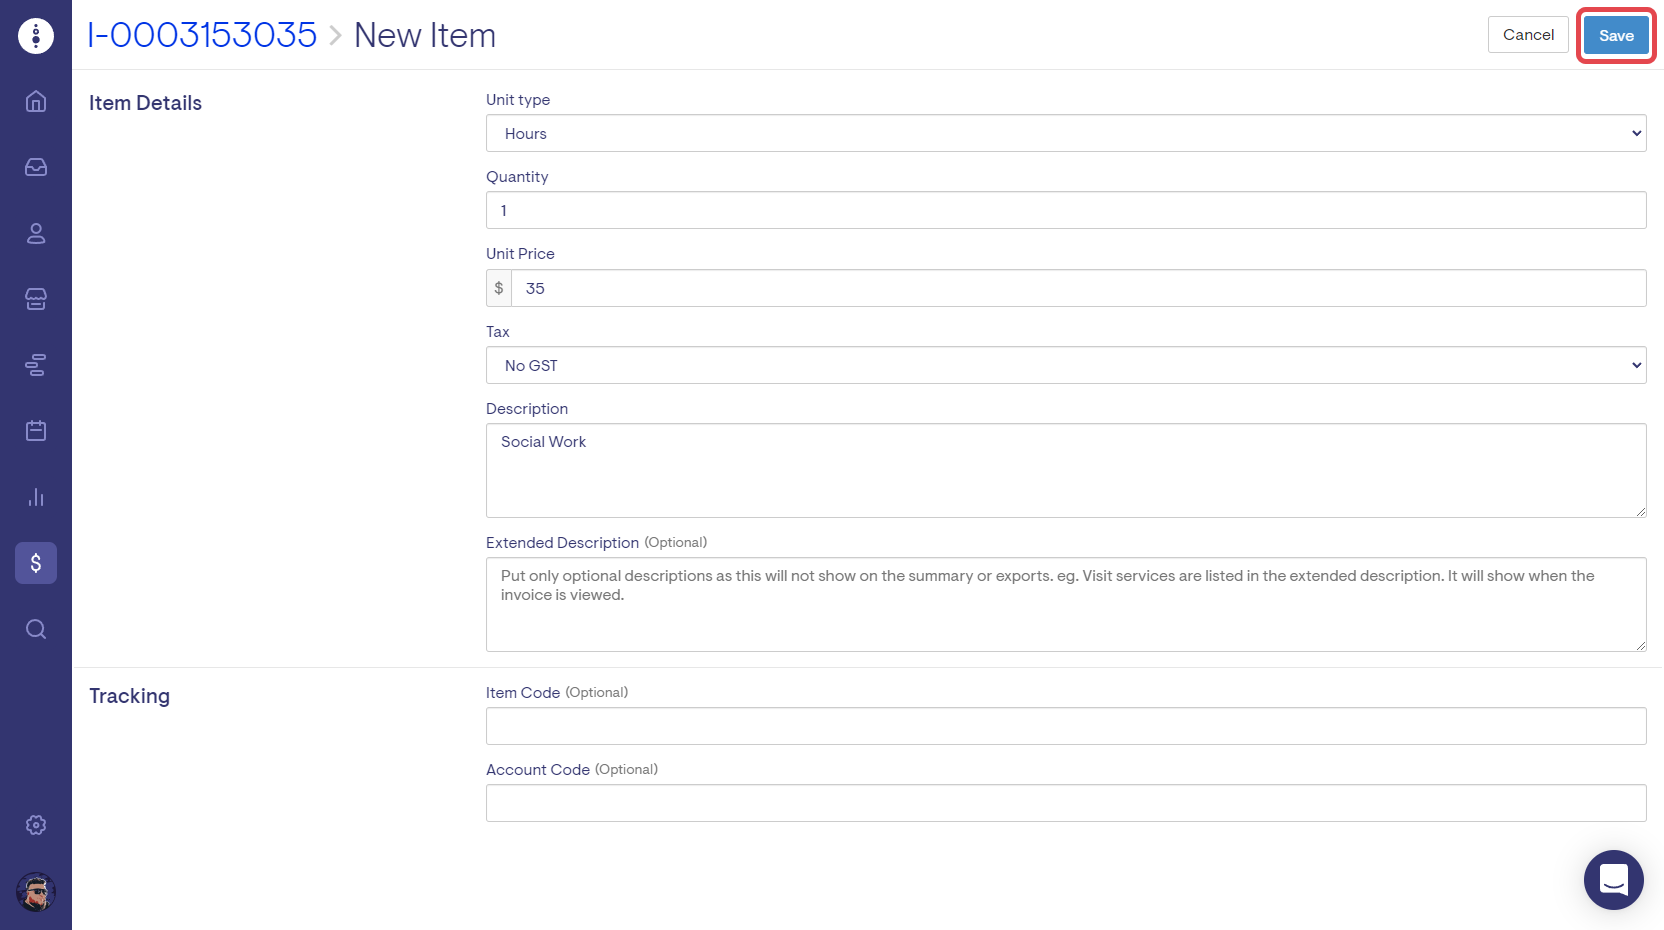Expand the Tax dropdown showing No GST
Image resolution: width=1664 pixels, height=930 pixels.
pos(1065,365)
